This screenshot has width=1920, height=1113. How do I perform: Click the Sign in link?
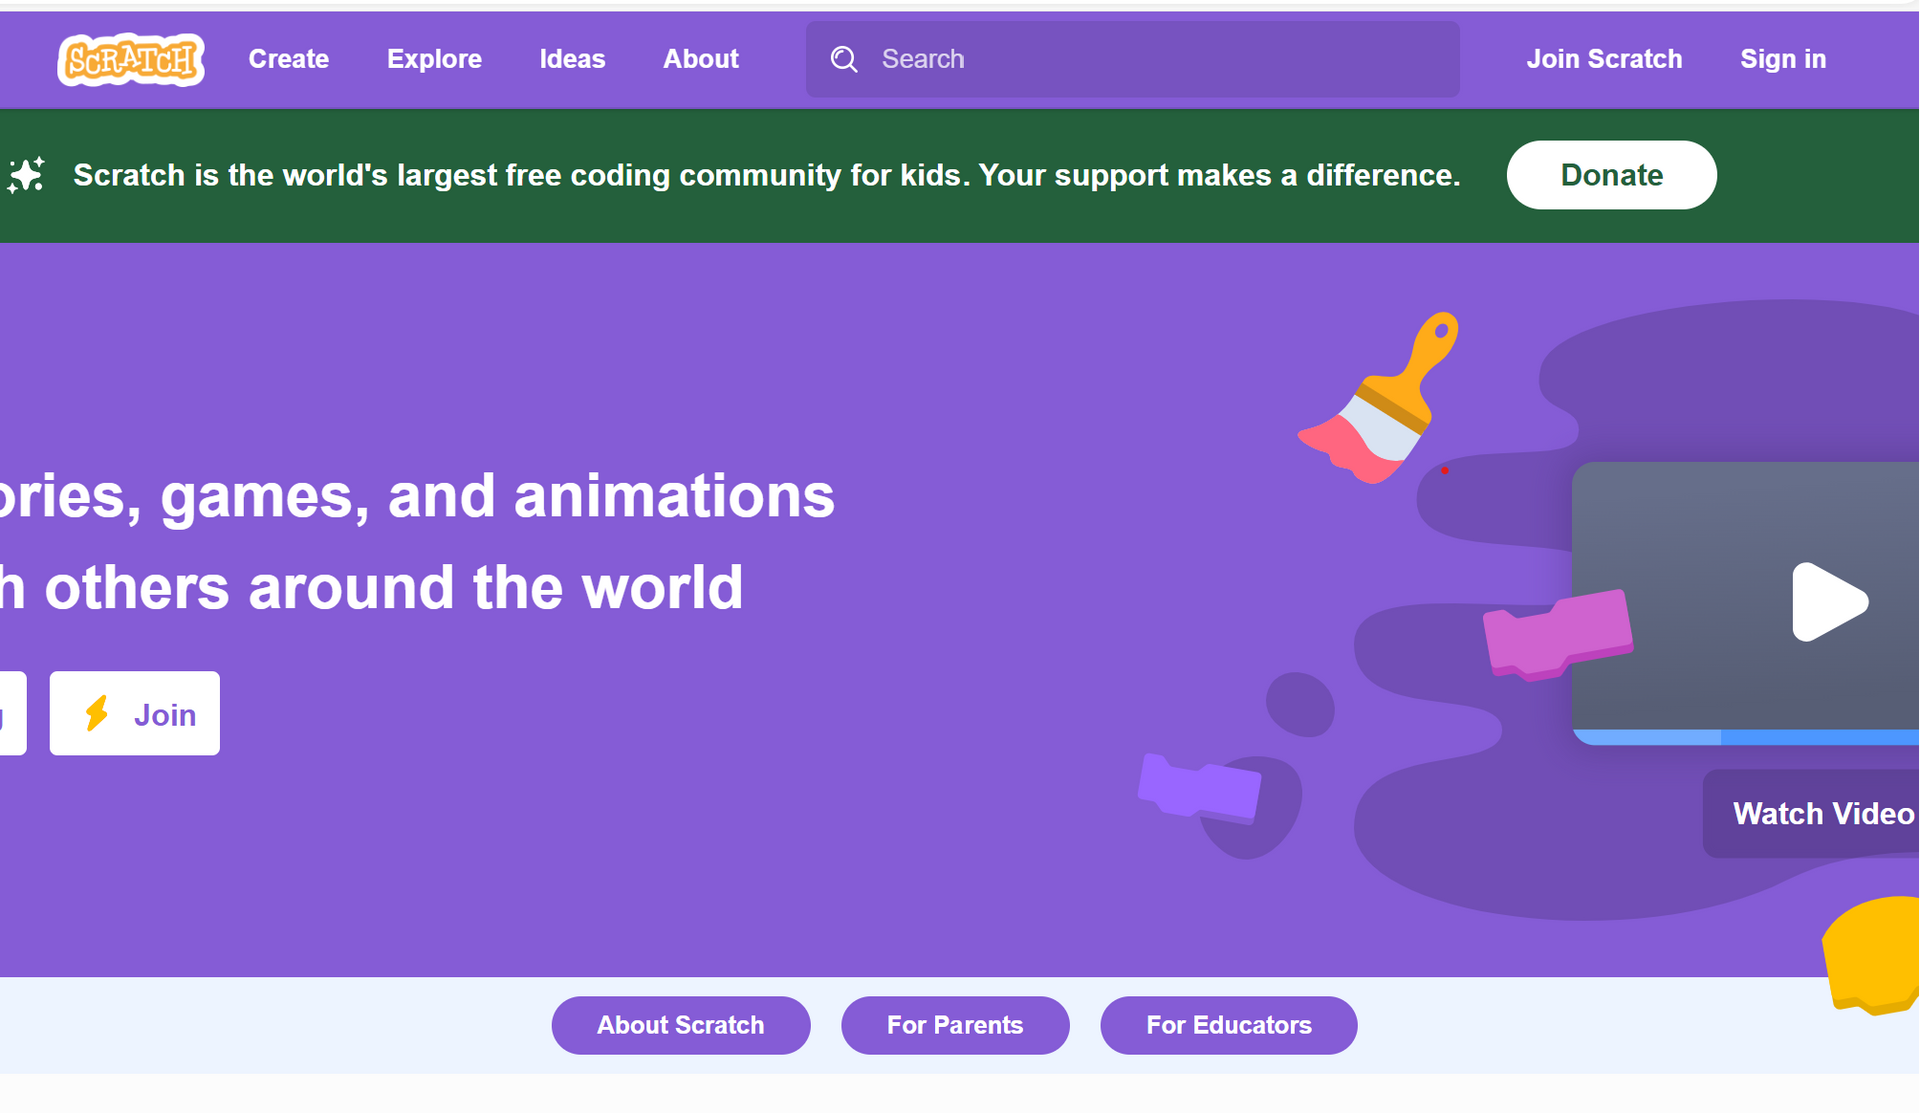pos(1783,60)
